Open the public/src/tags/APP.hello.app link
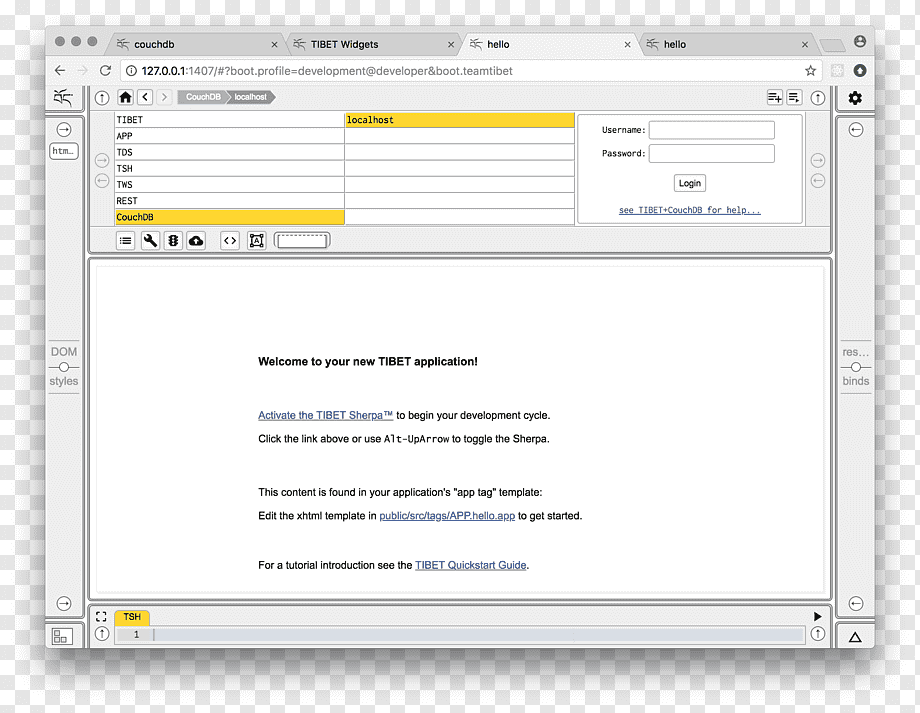920x713 pixels. point(447,516)
